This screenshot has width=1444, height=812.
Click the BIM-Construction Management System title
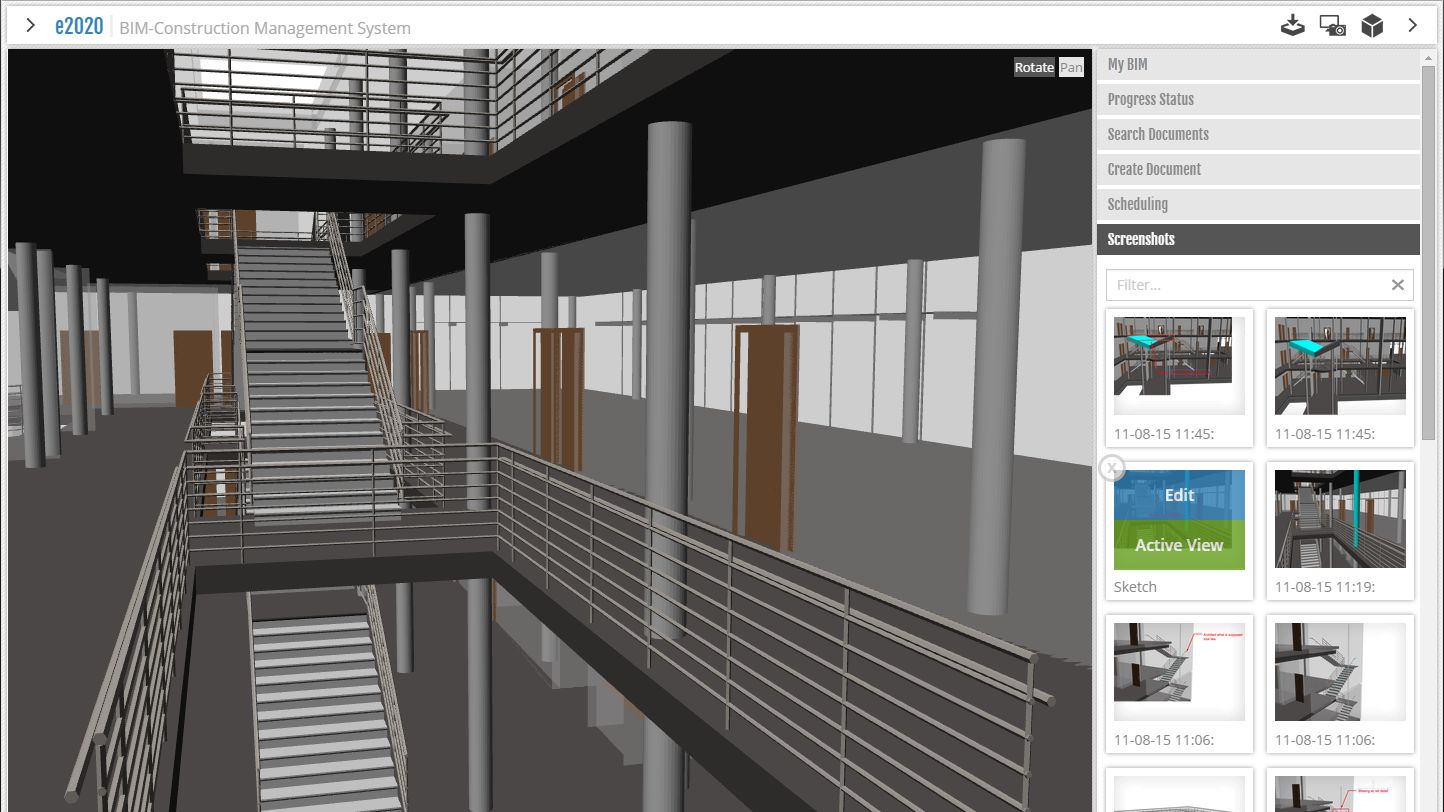(265, 28)
